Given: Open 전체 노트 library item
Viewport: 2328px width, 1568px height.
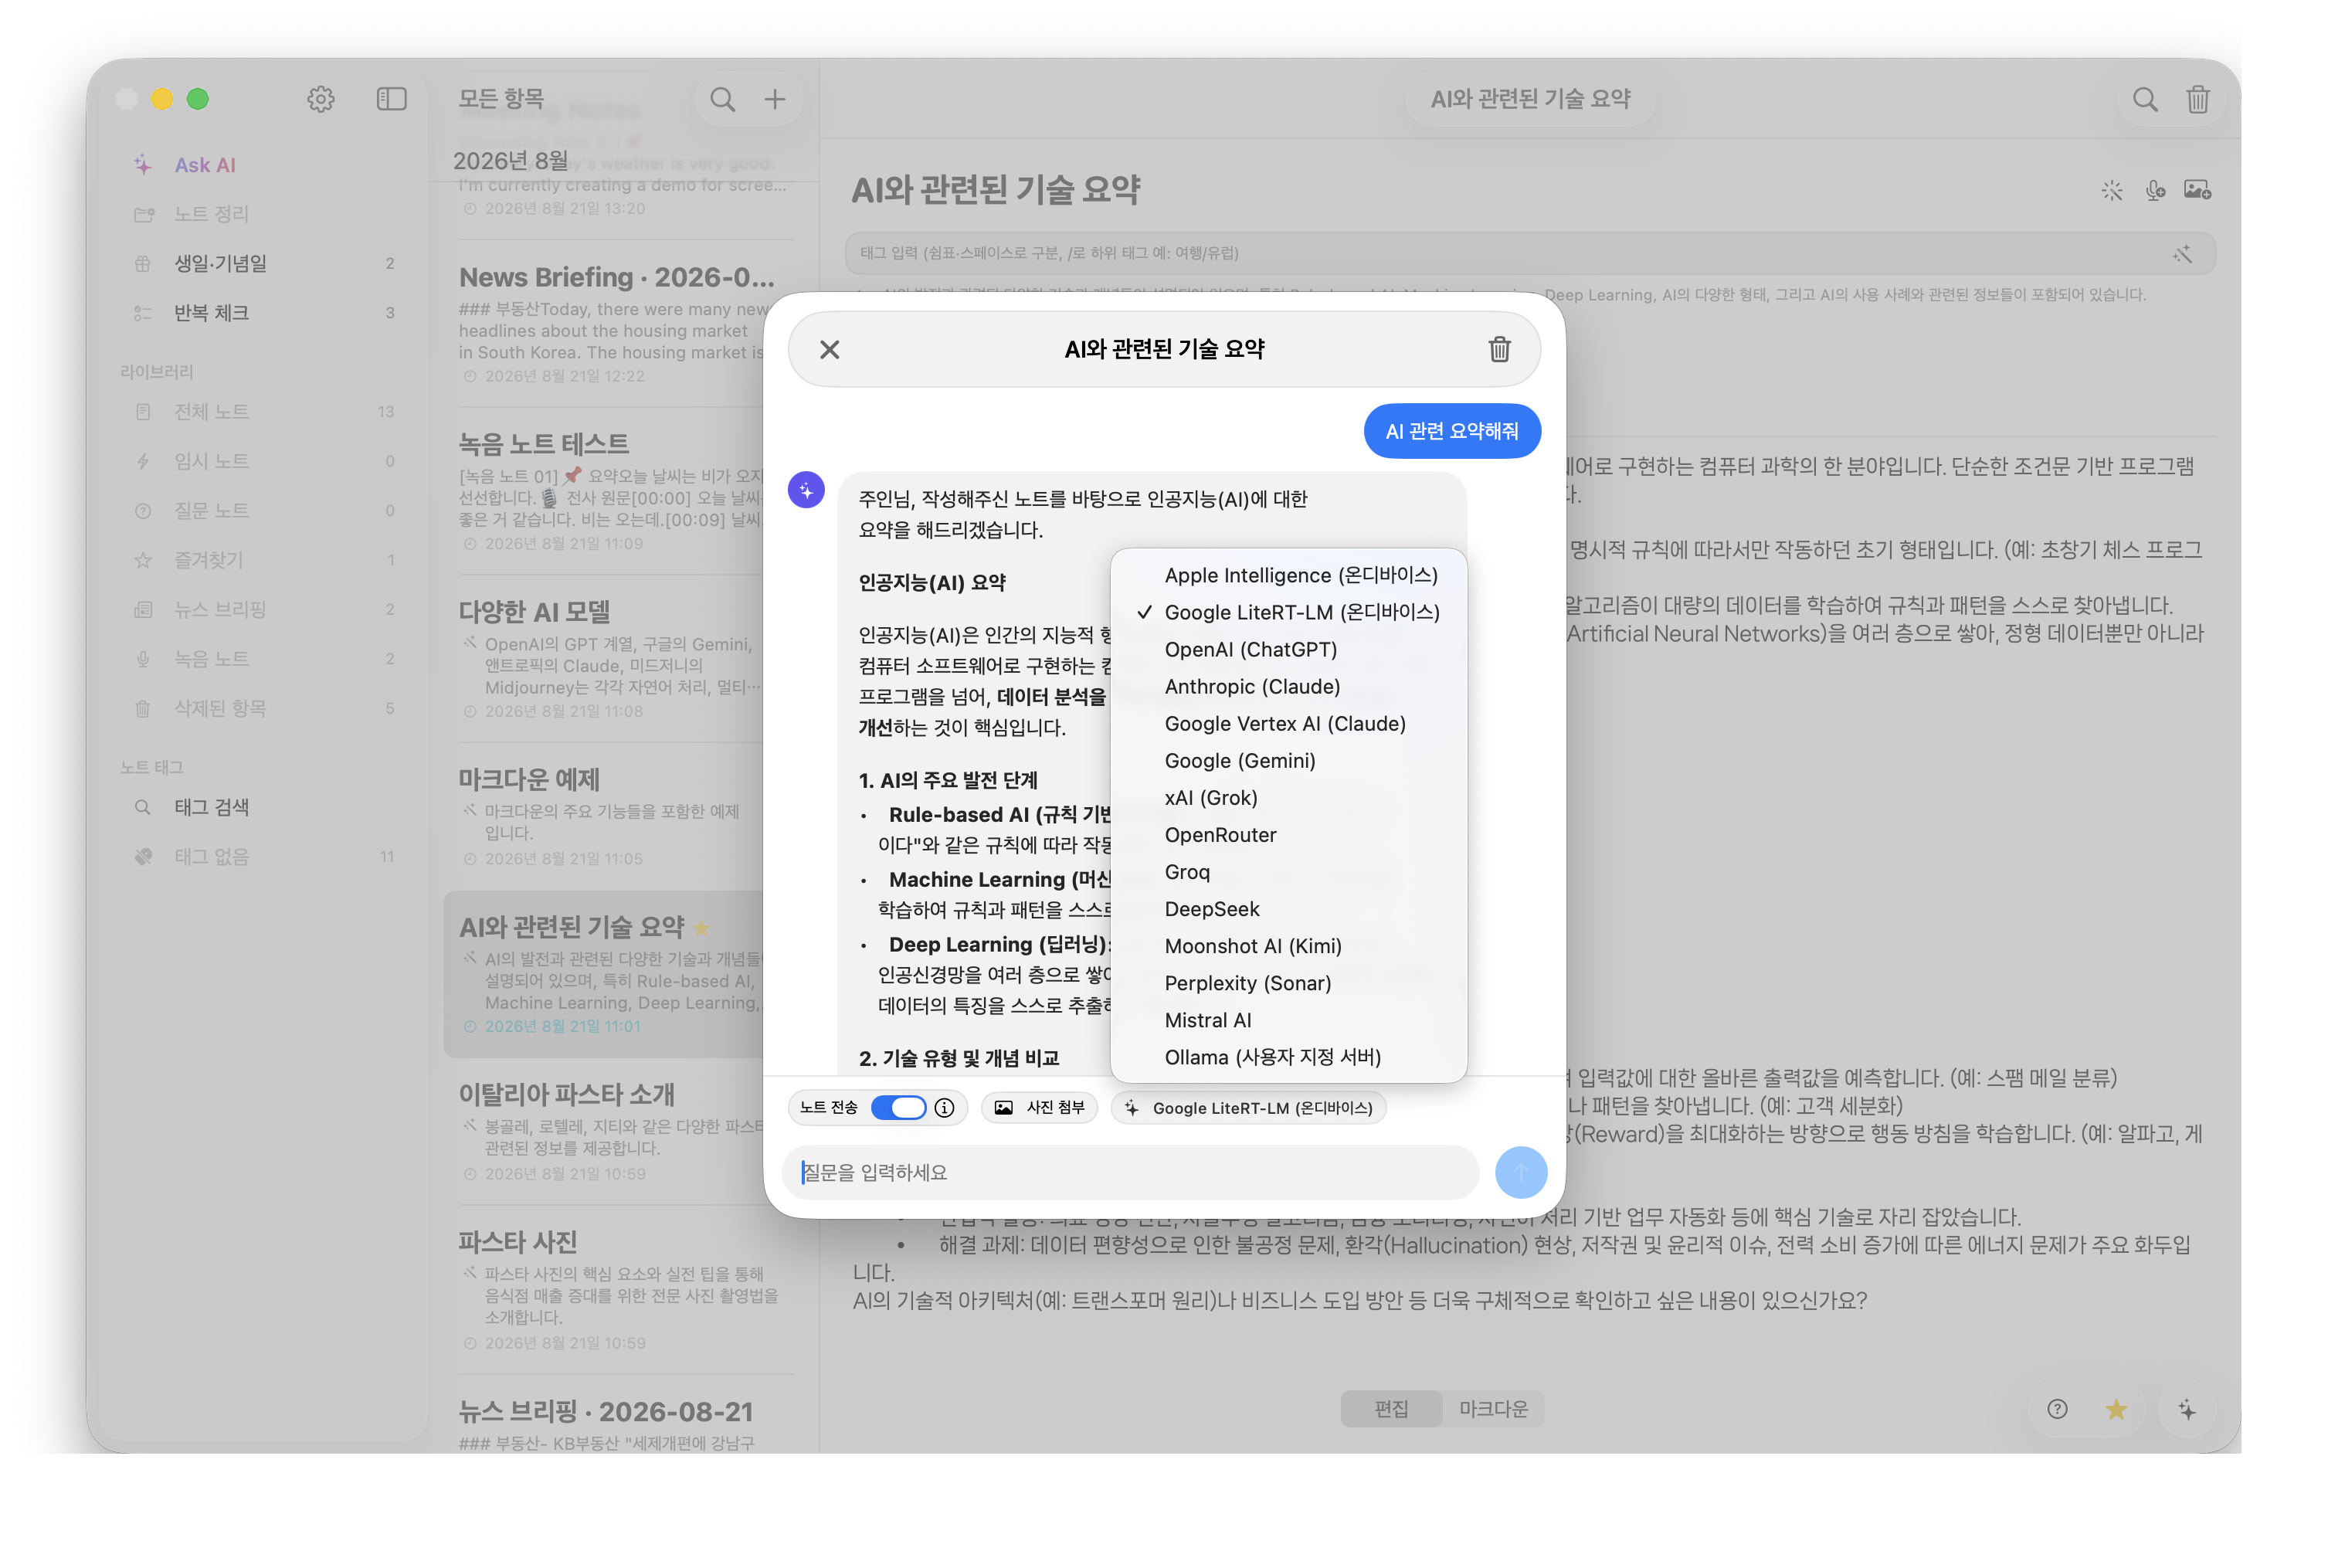Looking at the screenshot, I should click(264, 412).
